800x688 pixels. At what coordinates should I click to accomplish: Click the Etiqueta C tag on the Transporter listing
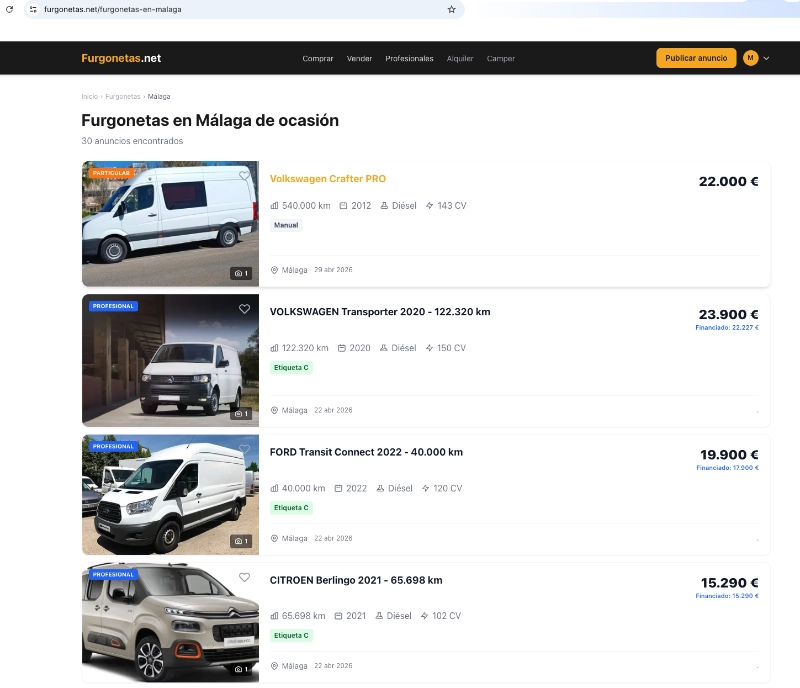click(x=291, y=367)
